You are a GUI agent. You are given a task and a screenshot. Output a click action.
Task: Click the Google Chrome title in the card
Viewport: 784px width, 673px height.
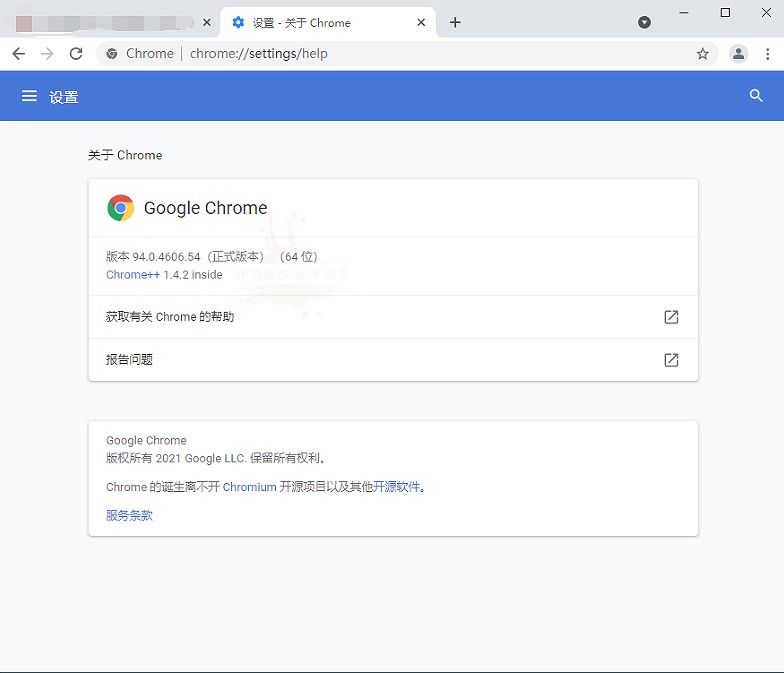tap(206, 208)
